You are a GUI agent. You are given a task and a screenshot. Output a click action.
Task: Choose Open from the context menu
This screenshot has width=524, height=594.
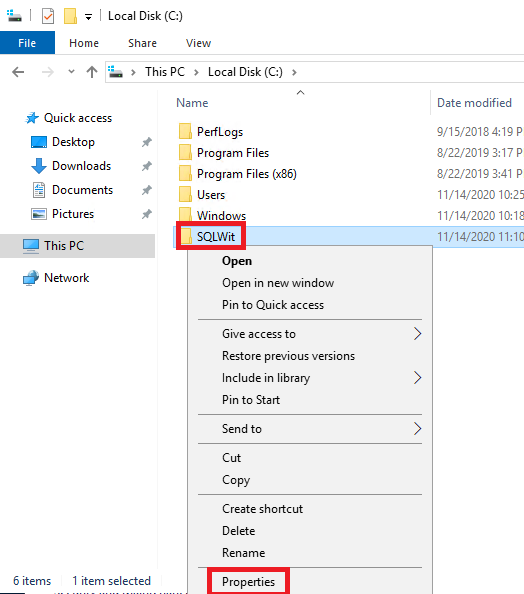click(x=237, y=261)
